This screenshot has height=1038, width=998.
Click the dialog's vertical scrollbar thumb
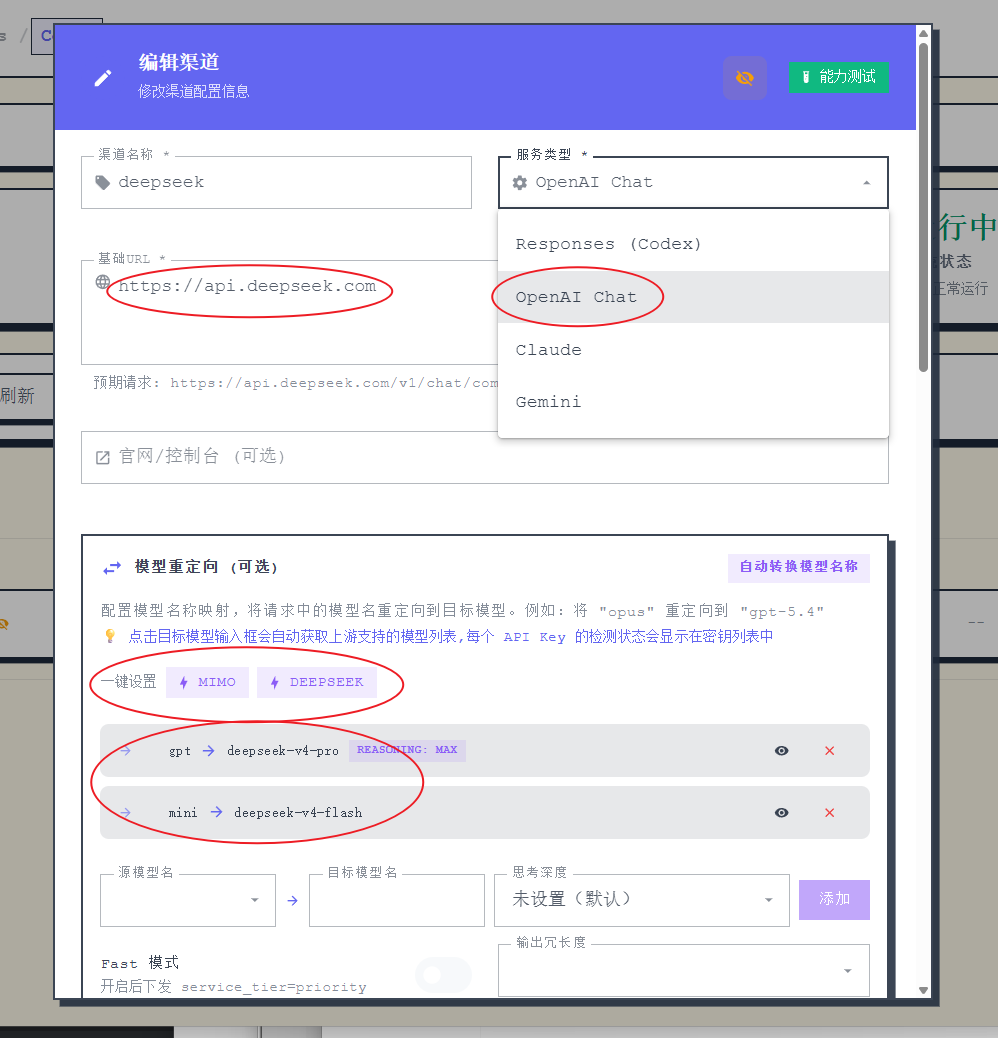click(x=923, y=207)
